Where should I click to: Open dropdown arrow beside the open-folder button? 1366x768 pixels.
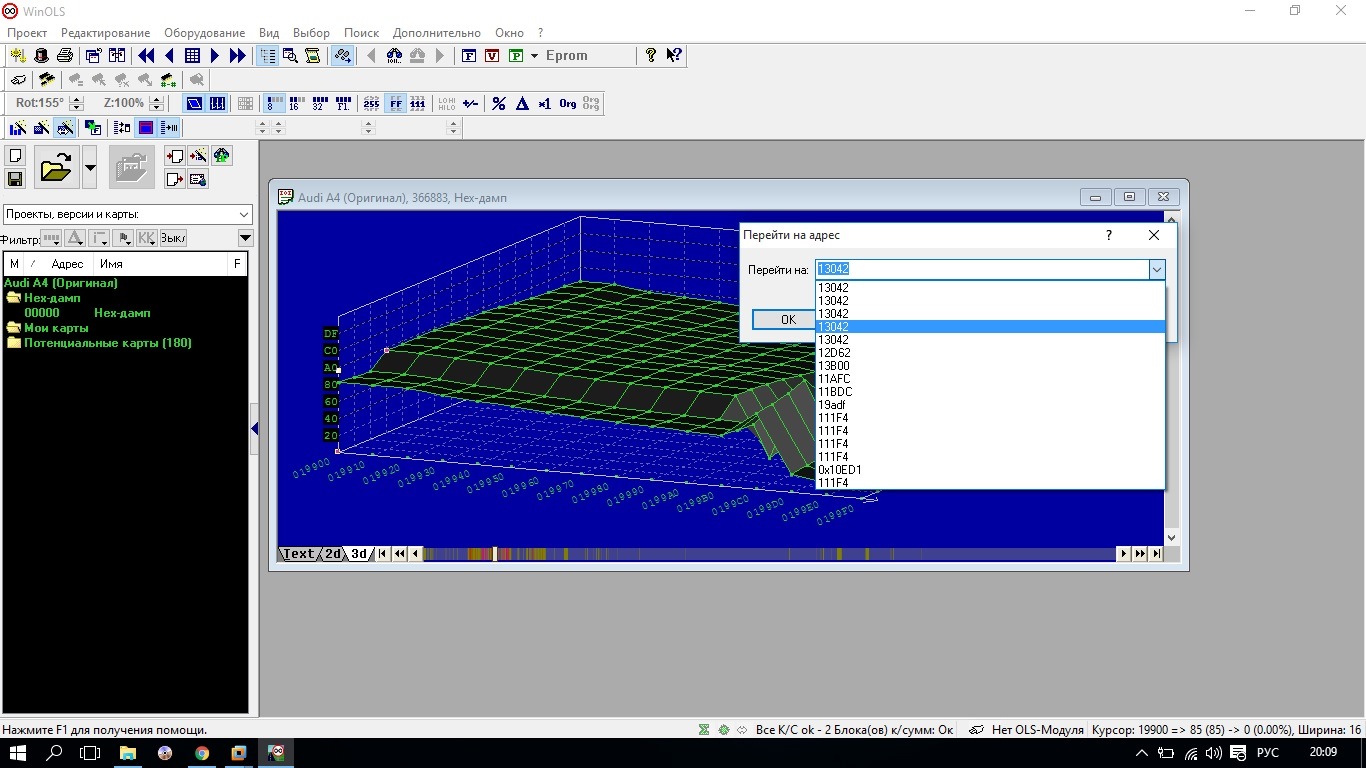90,167
